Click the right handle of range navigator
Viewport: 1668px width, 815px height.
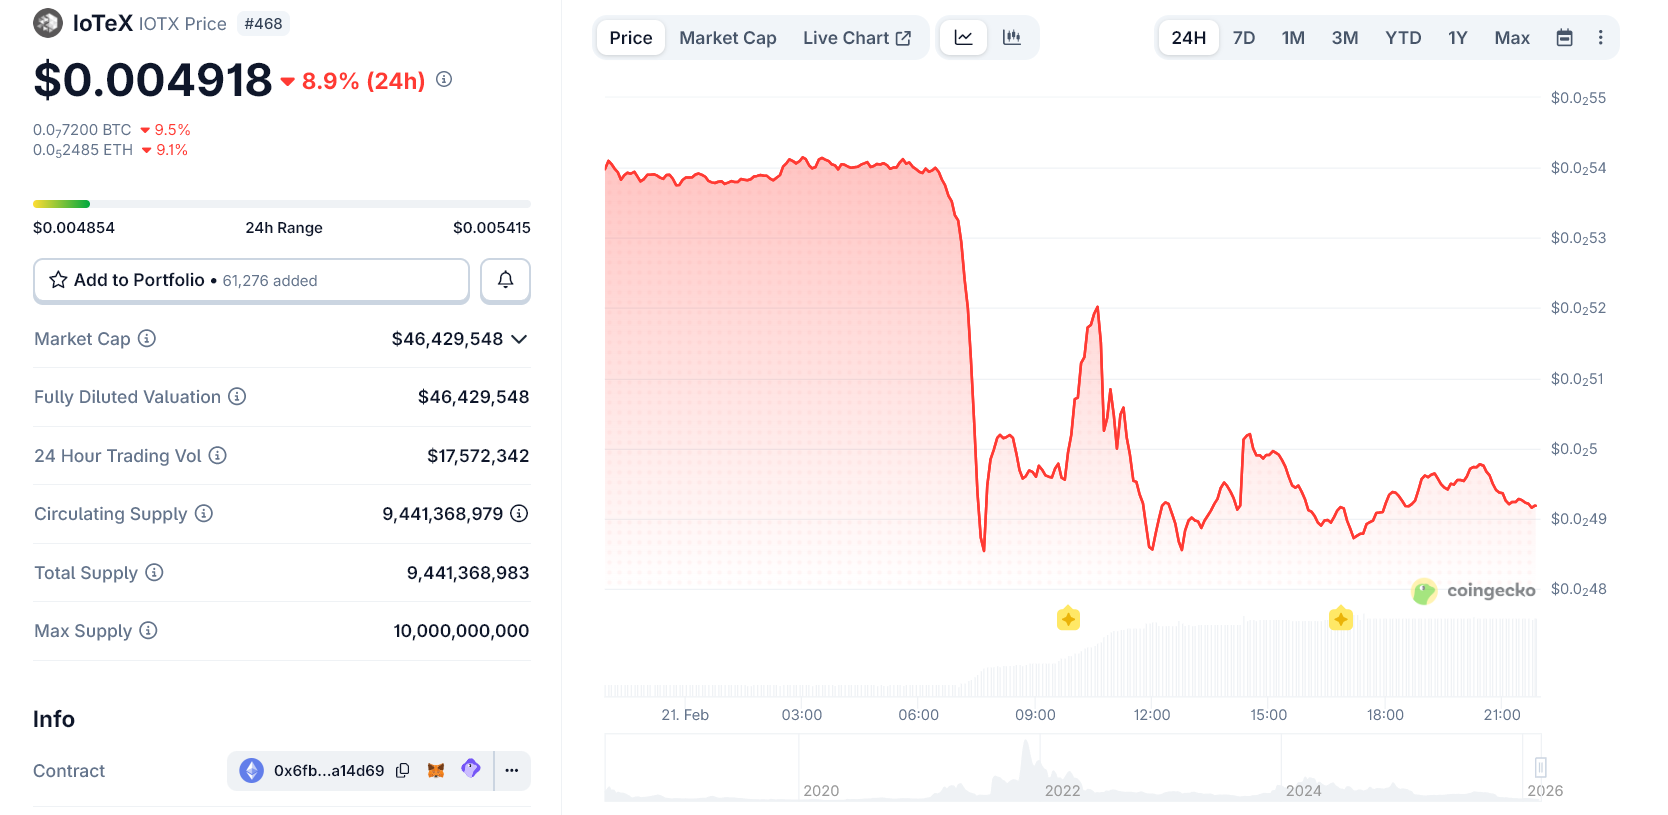click(1540, 767)
